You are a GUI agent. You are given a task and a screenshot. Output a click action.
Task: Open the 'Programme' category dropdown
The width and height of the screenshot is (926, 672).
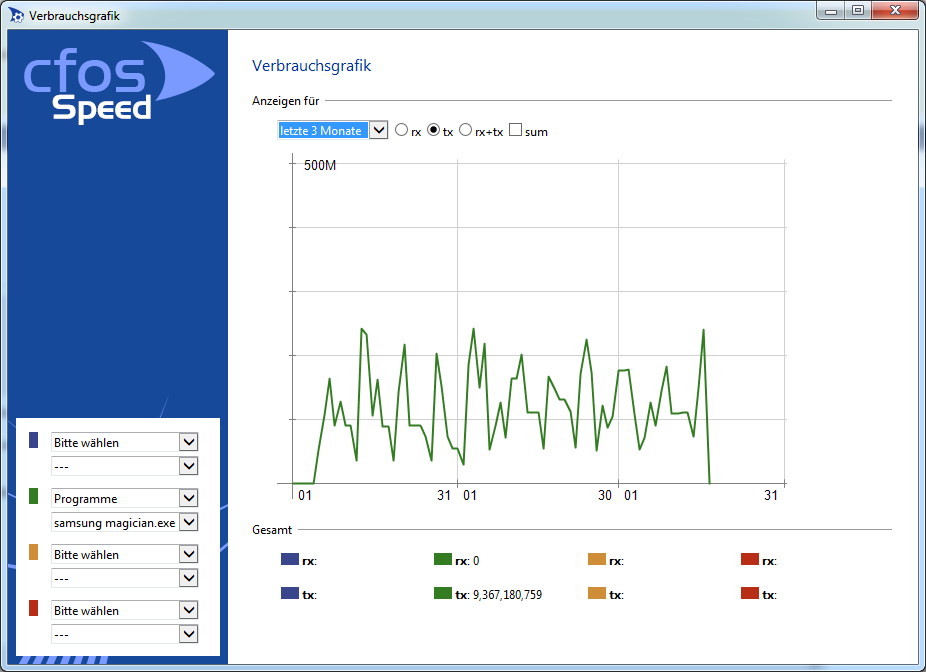point(125,498)
